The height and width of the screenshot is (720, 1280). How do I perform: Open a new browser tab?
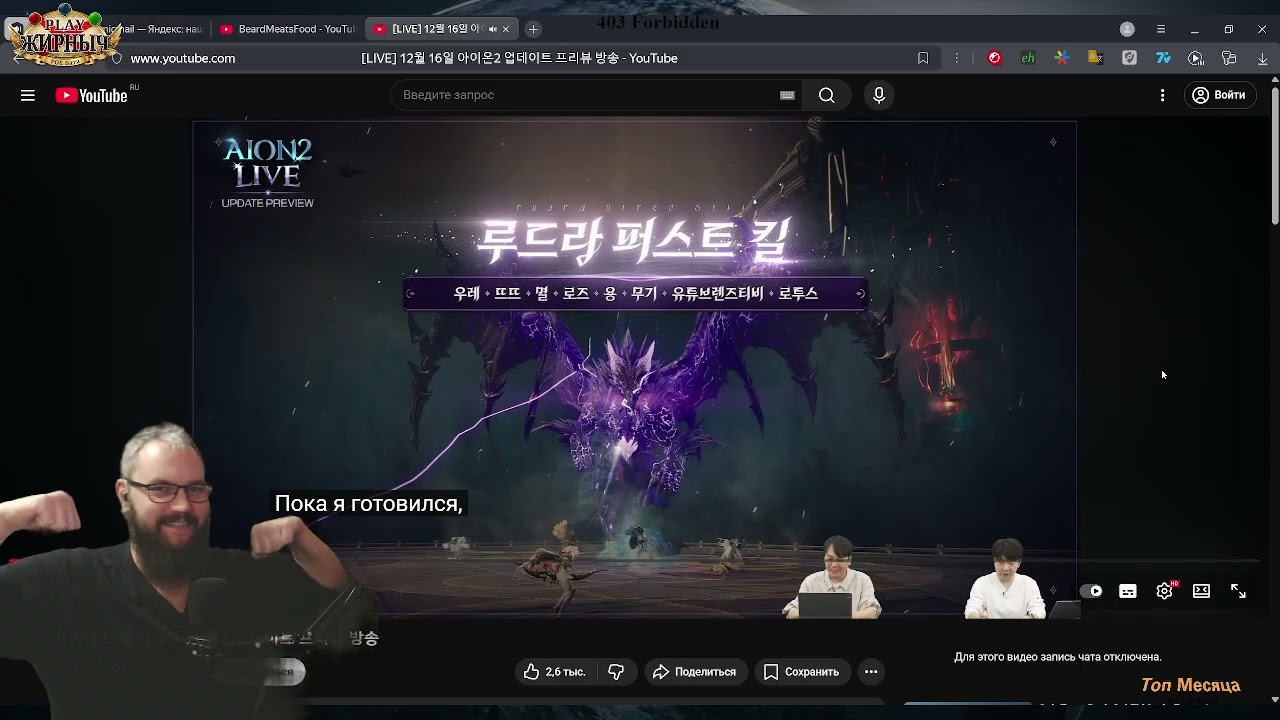pos(533,29)
